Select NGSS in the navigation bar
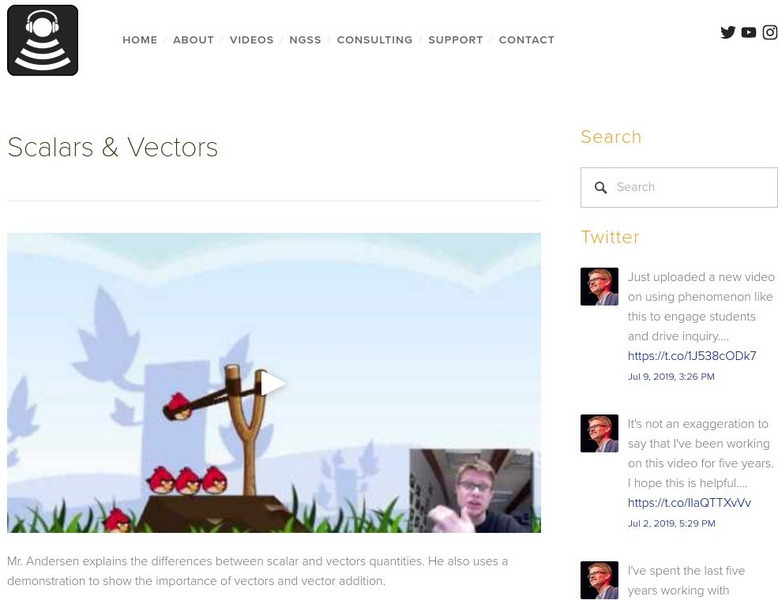 305,40
